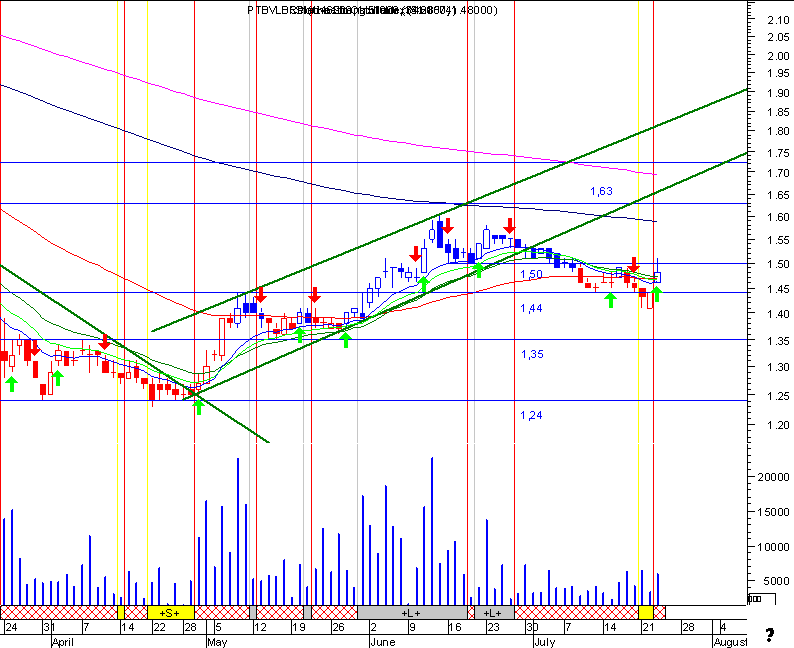Click date label 16 in June
Image resolution: width=794 pixels, height=648 pixels.
(455, 627)
